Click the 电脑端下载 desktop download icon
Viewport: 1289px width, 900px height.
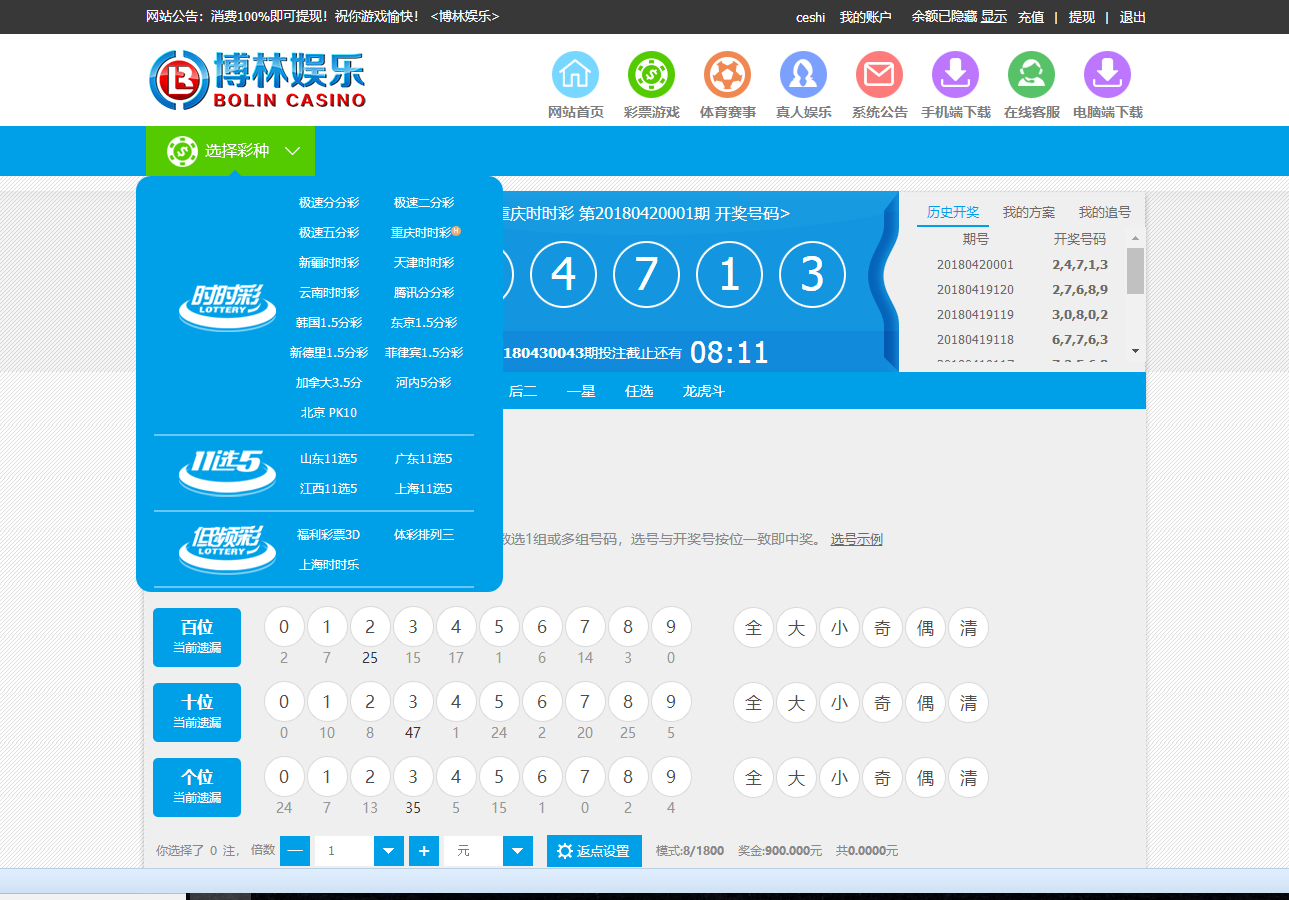1107,76
